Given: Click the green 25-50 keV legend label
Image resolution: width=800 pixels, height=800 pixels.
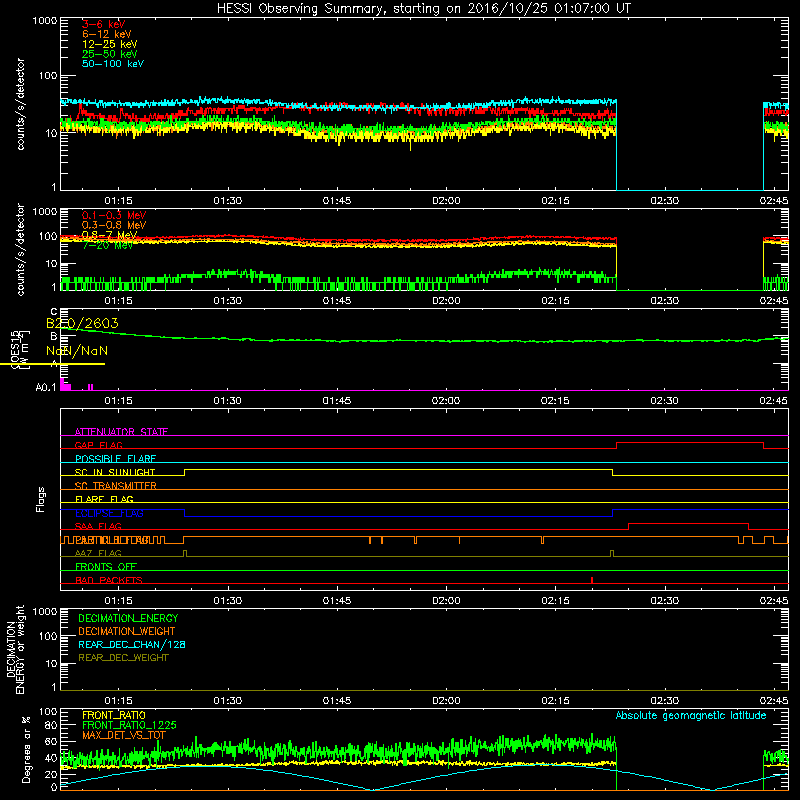Looking at the screenshot, I should click(x=110, y=54).
